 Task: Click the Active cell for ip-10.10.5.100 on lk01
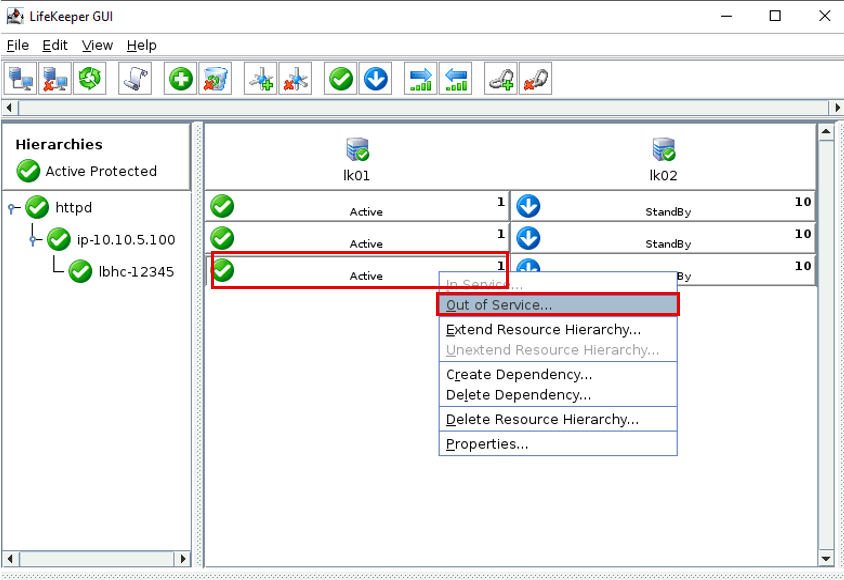tap(357, 238)
